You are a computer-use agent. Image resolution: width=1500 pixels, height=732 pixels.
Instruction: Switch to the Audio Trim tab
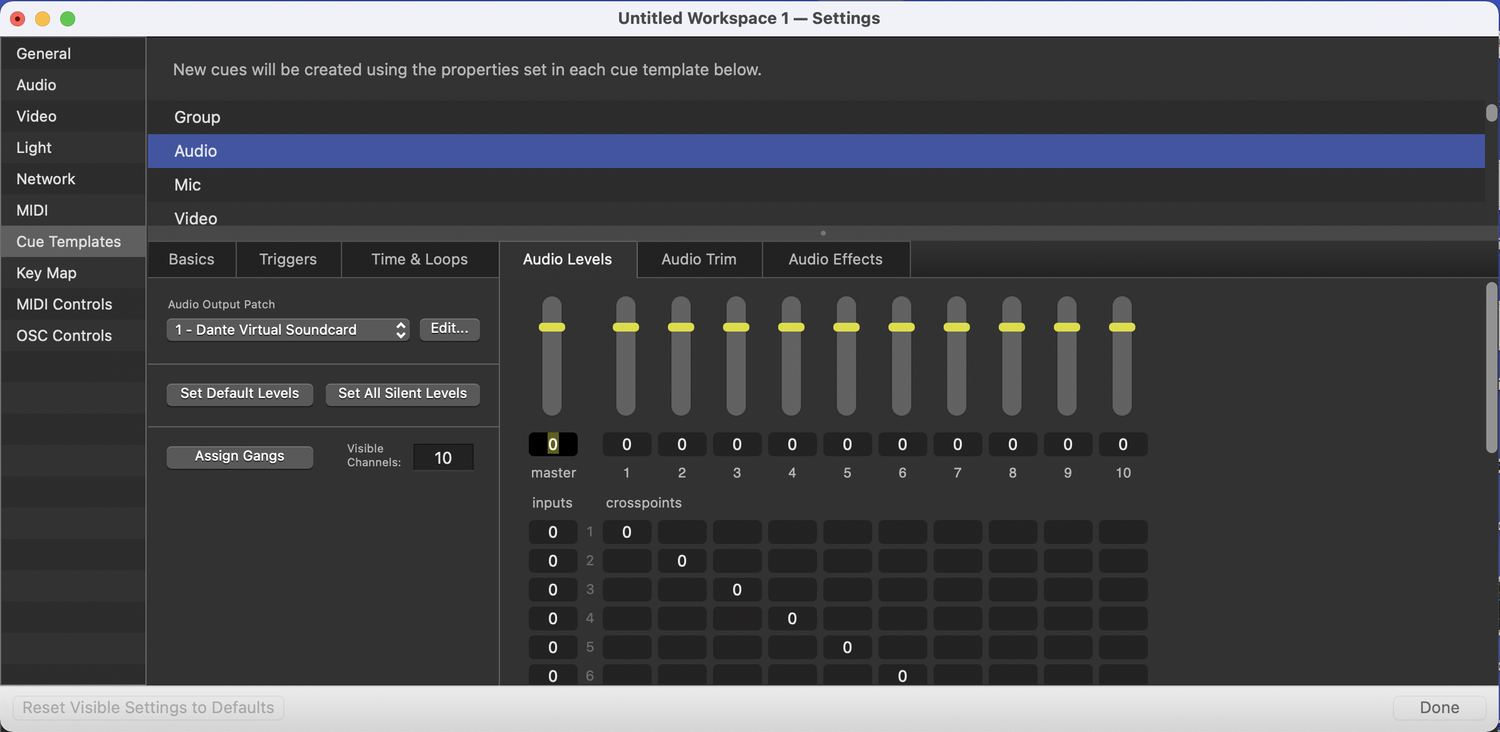698,259
